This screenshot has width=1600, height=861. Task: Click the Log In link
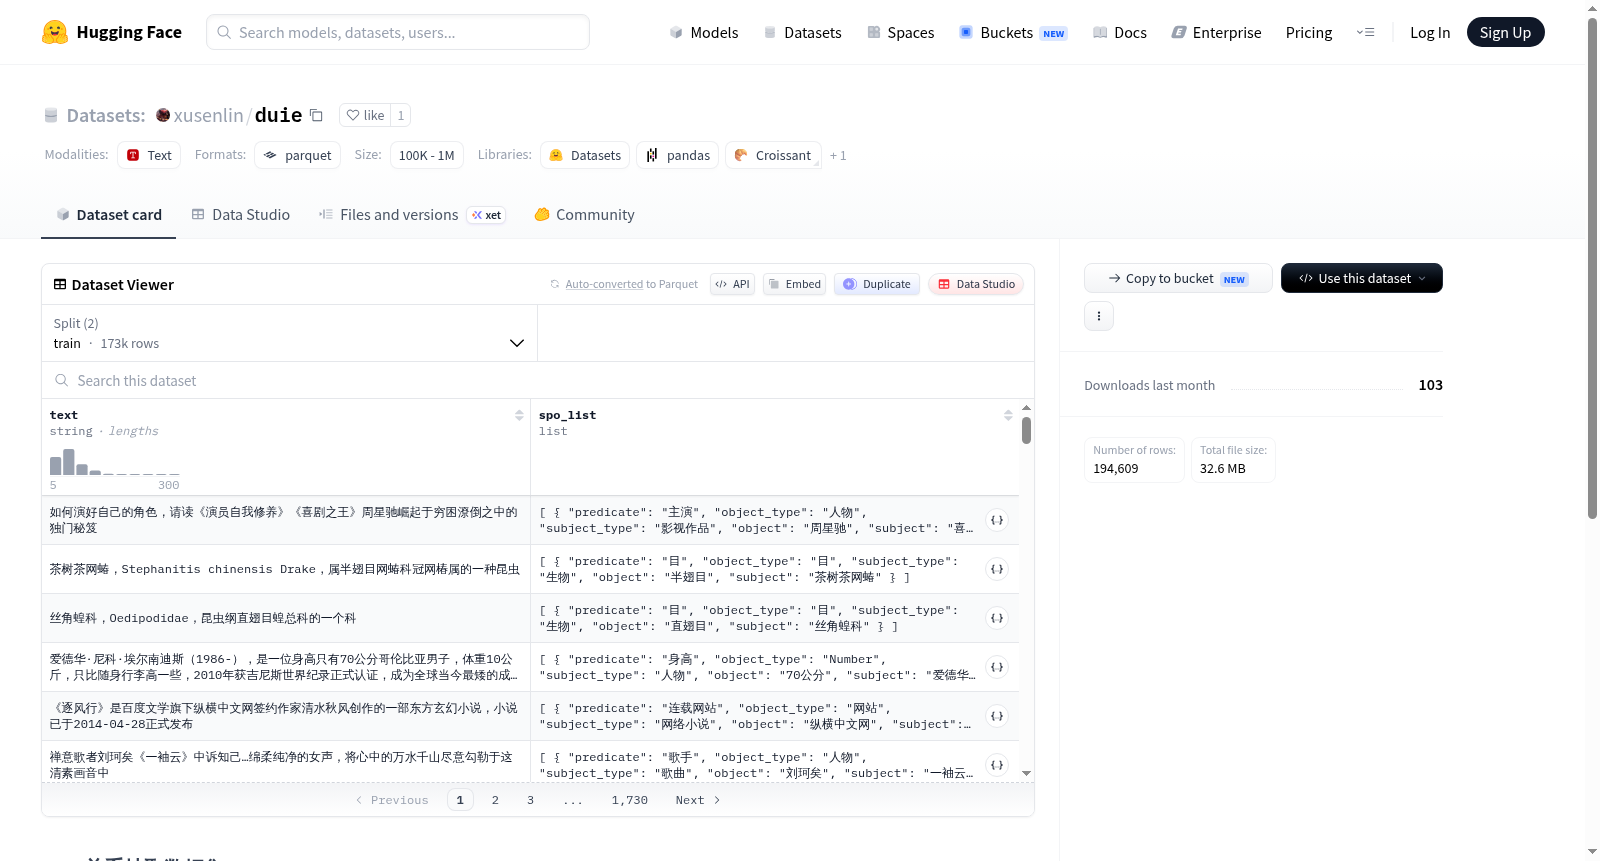(x=1430, y=32)
